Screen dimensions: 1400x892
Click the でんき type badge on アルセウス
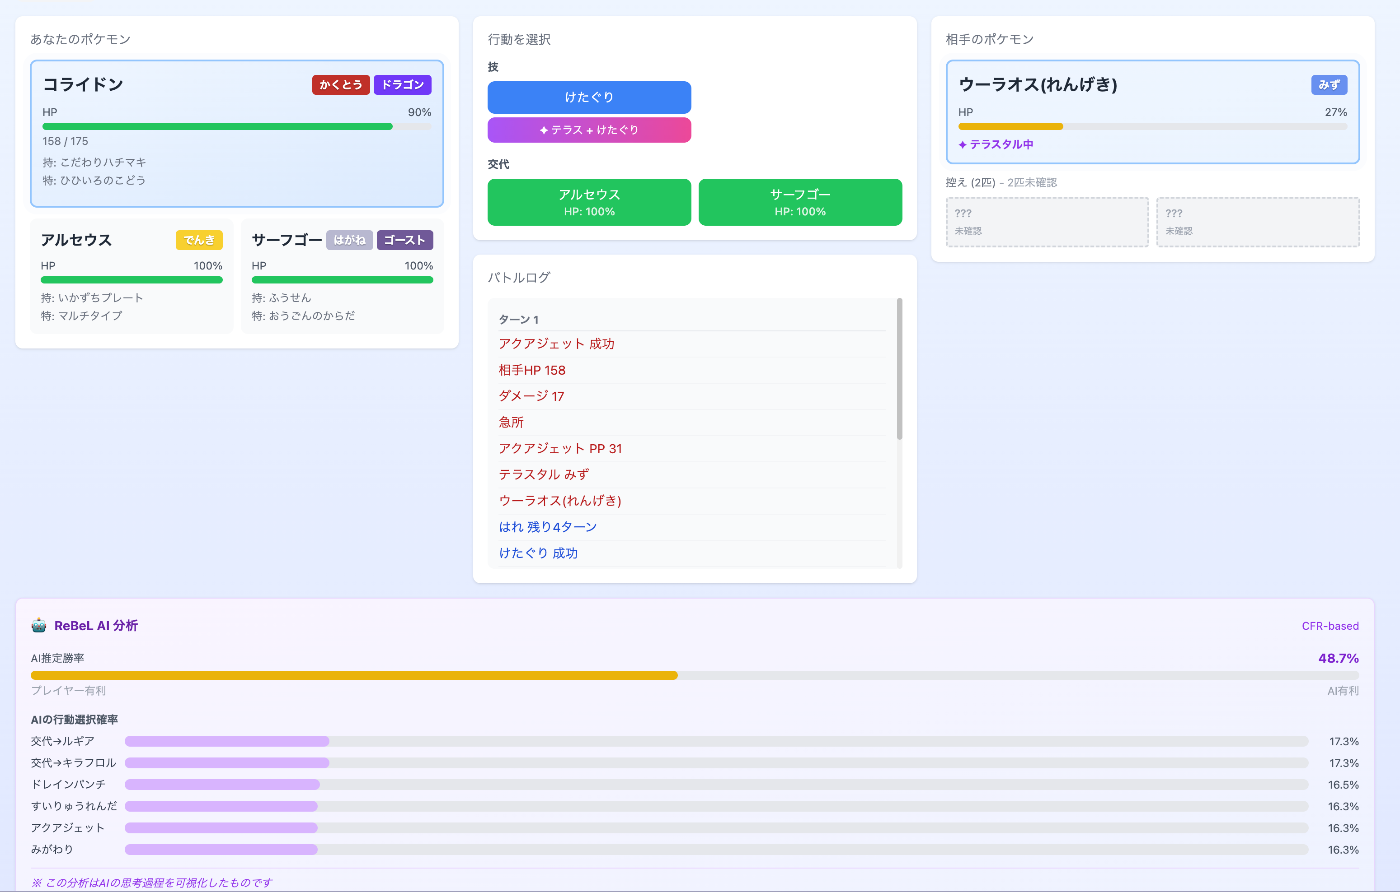pyautogui.click(x=199, y=240)
